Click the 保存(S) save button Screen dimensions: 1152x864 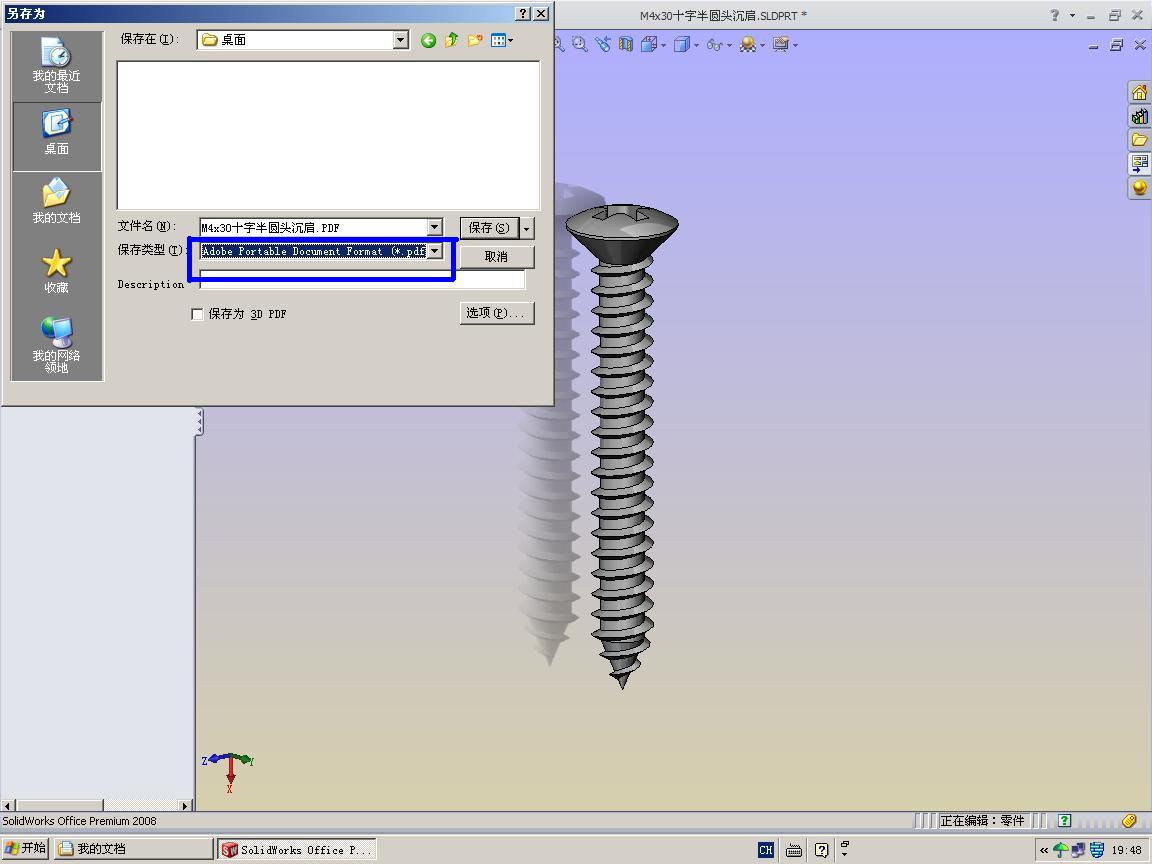[x=489, y=228]
